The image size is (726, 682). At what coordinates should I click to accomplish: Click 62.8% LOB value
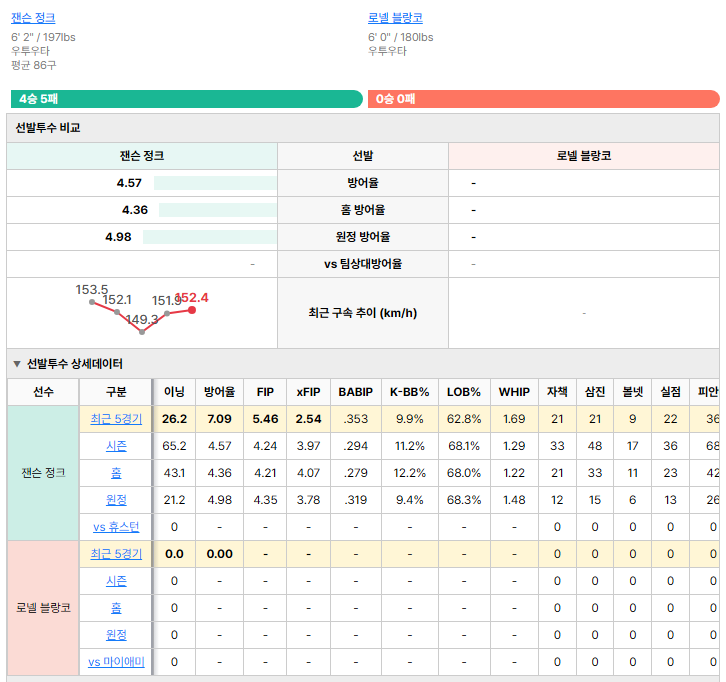464,419
